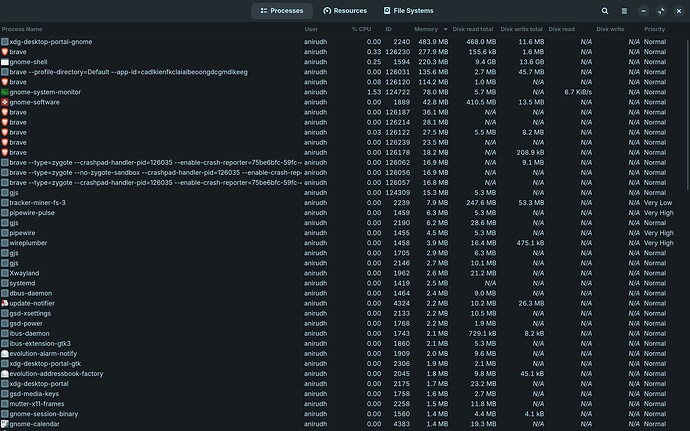
Task: Select the no-zygote-sandbox brave process
Action: tap(343, 173)
